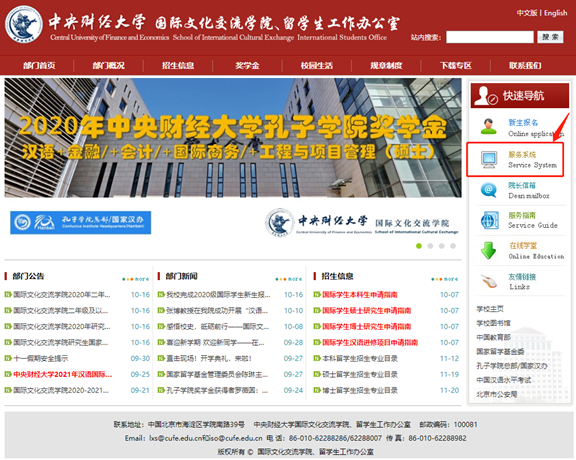Image resolution: width=576 pixels, height=460 pixels.
Task: Expand more under 招生信息 section
Action: coord(444,279)
